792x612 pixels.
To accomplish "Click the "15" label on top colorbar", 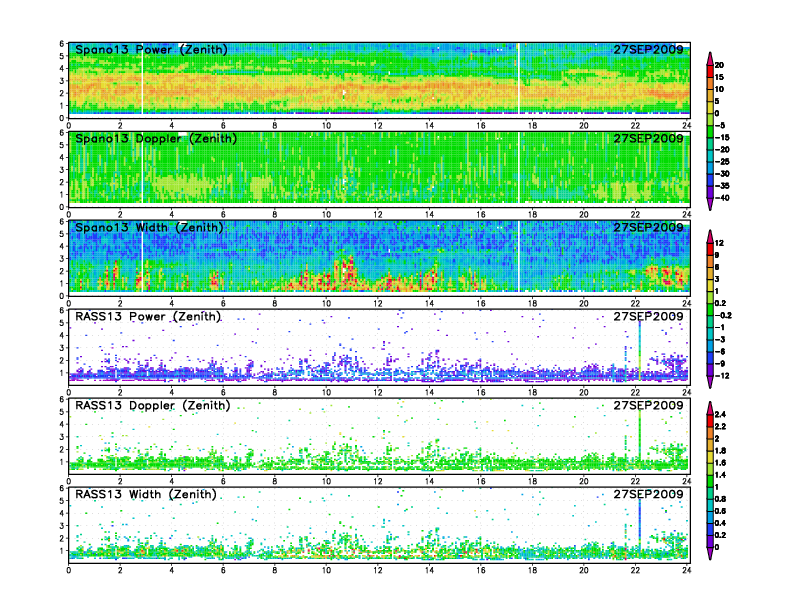I will (719, 77).
